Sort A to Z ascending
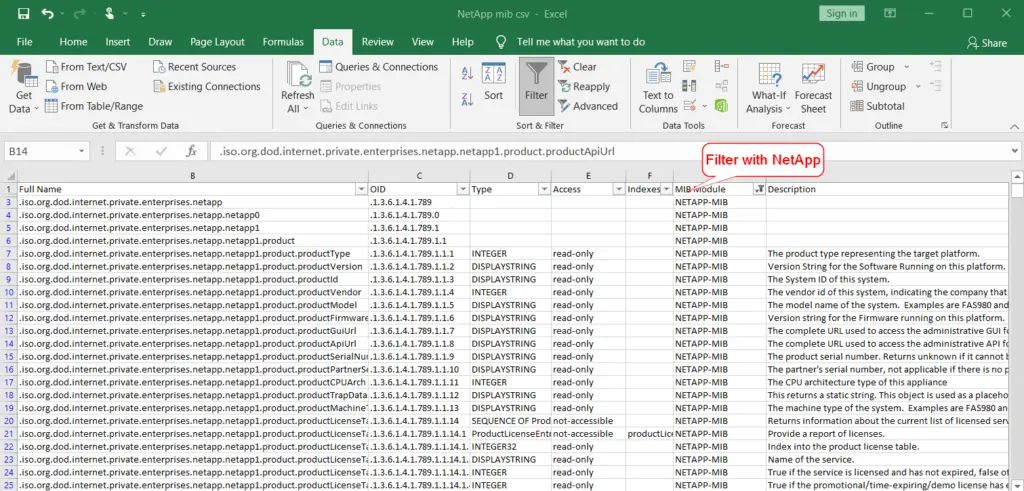This screenshot has height=491, width=1024. (468, 73)
